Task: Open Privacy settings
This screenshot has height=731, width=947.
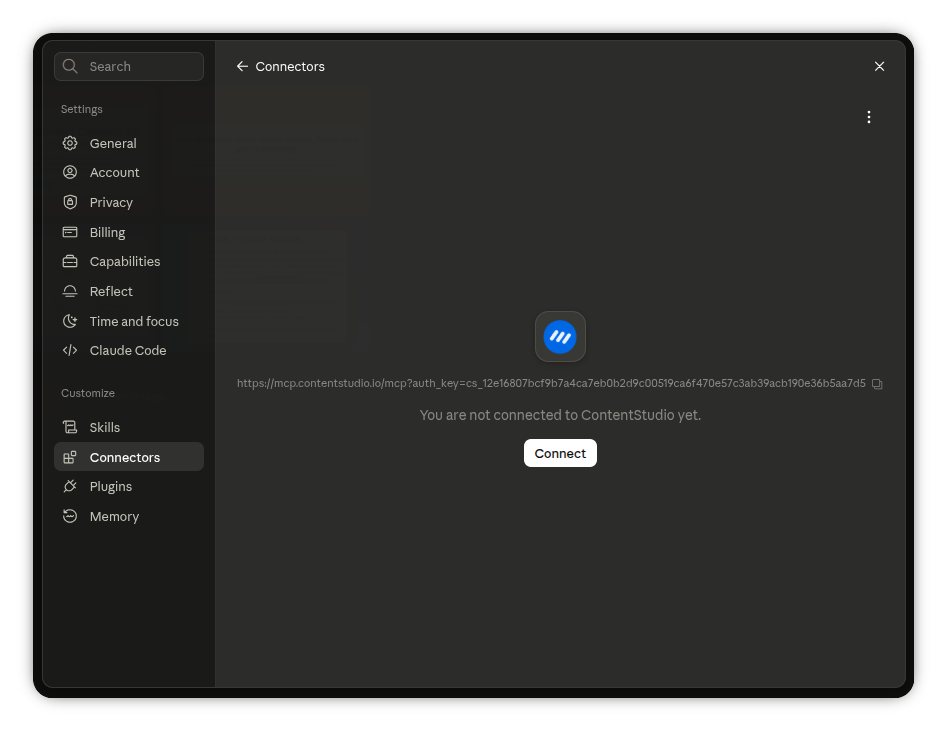Action: (129, 202)
